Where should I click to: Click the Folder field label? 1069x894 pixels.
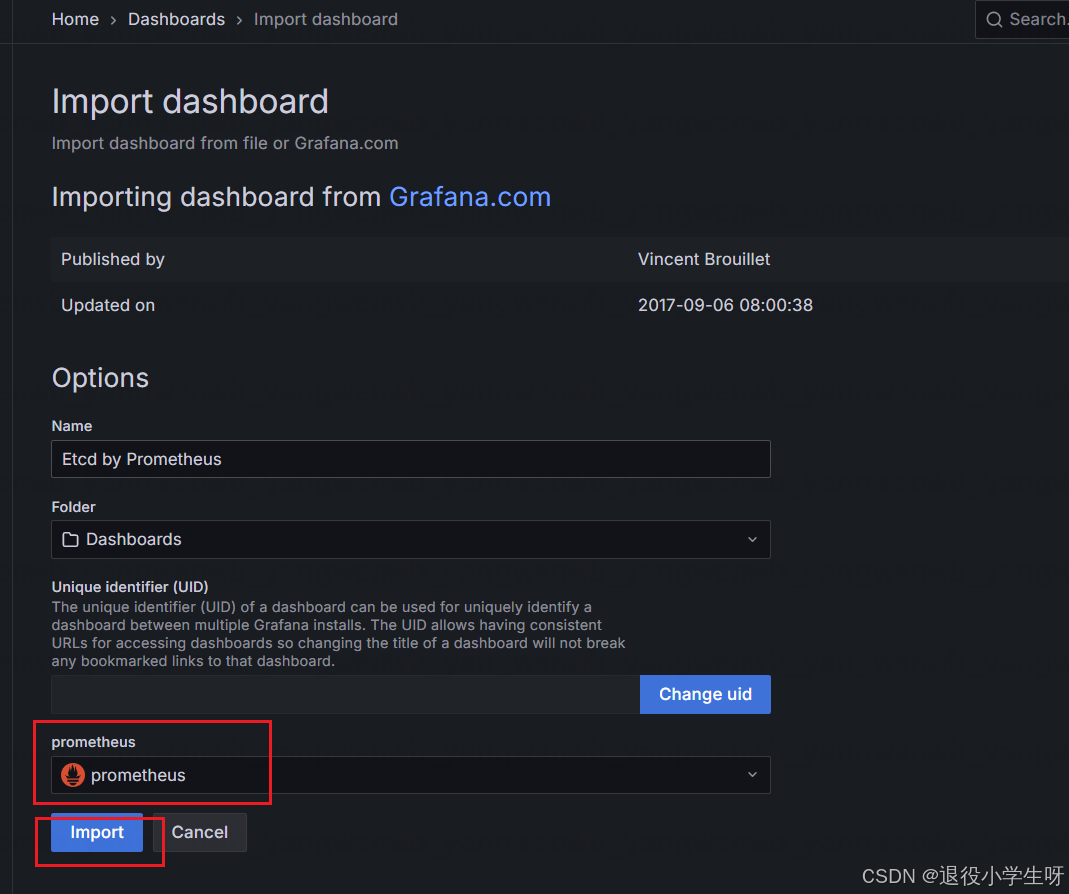(x=74, y=507)
